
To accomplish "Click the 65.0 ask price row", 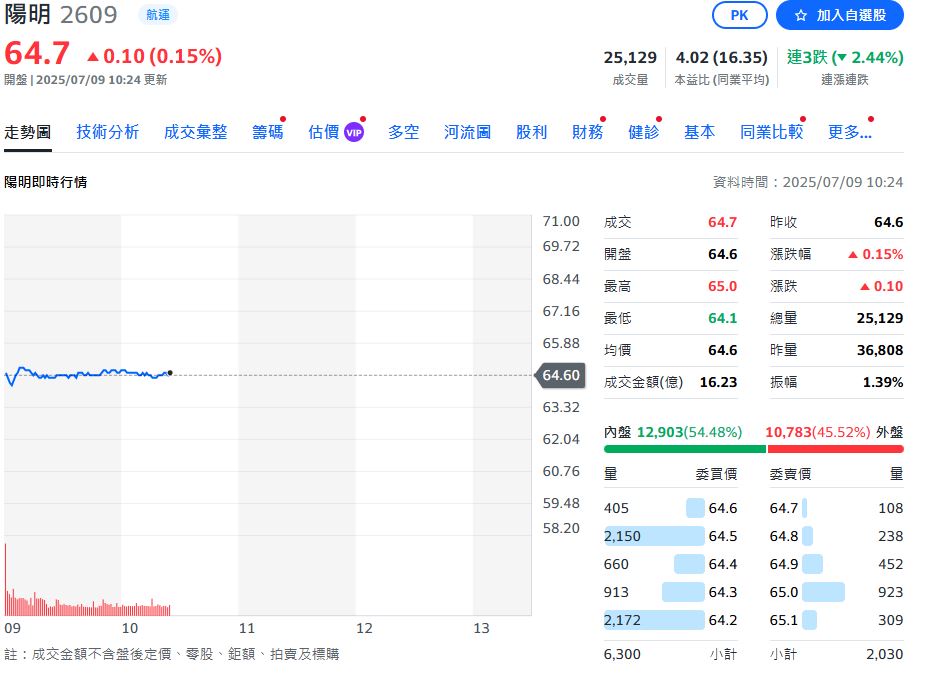I will [837, 592].
